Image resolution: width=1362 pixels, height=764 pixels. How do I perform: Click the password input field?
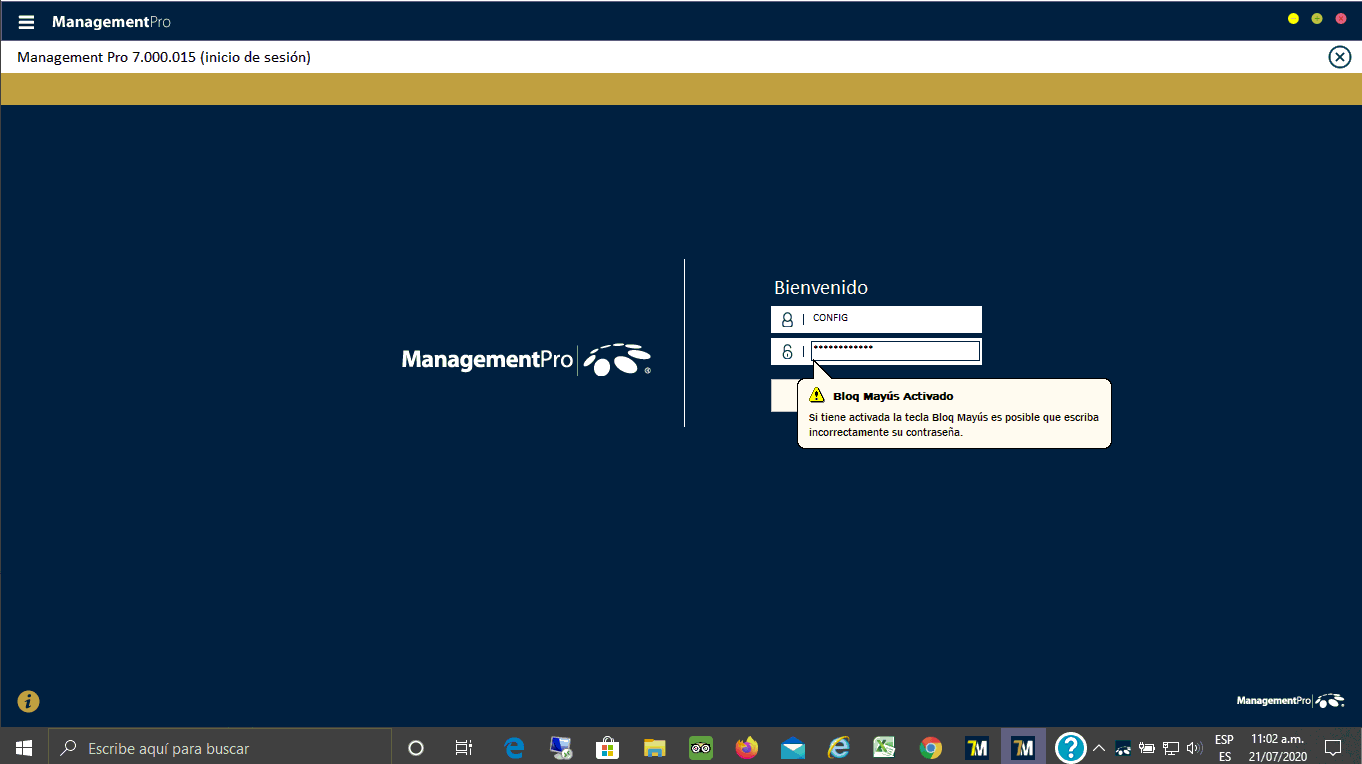point(894,351)
